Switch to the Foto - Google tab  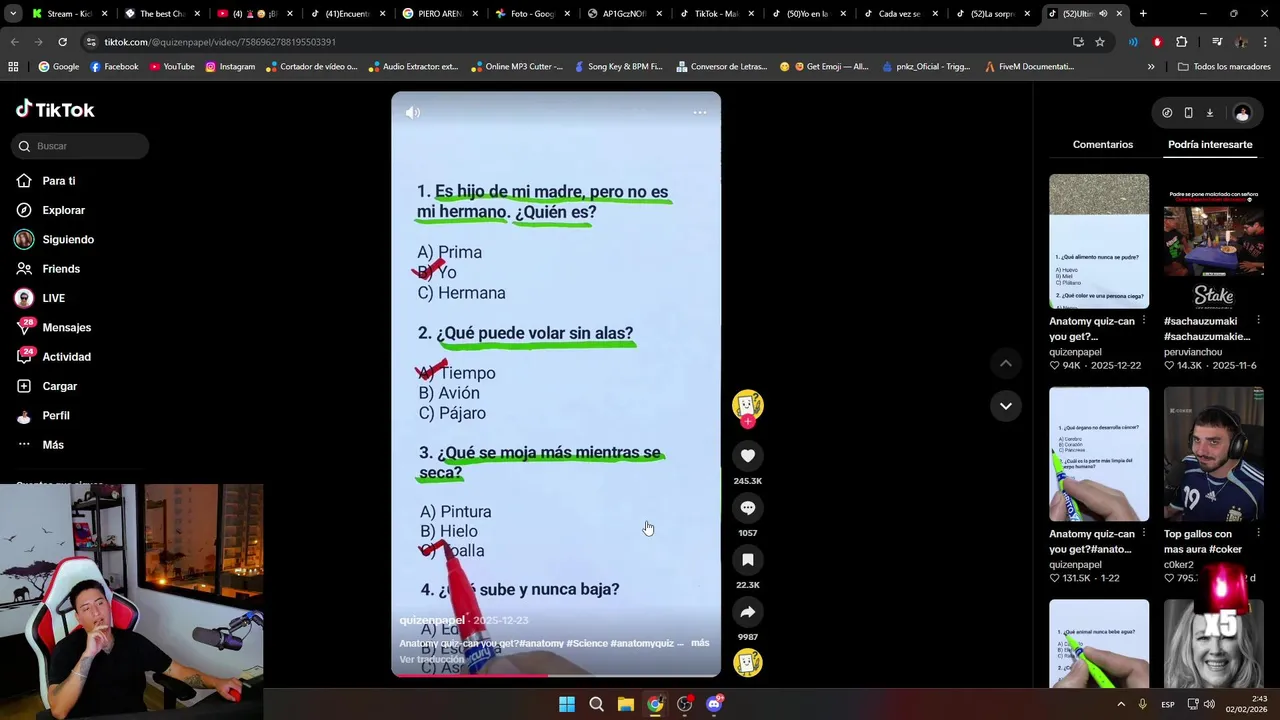[x=533, y=14]
